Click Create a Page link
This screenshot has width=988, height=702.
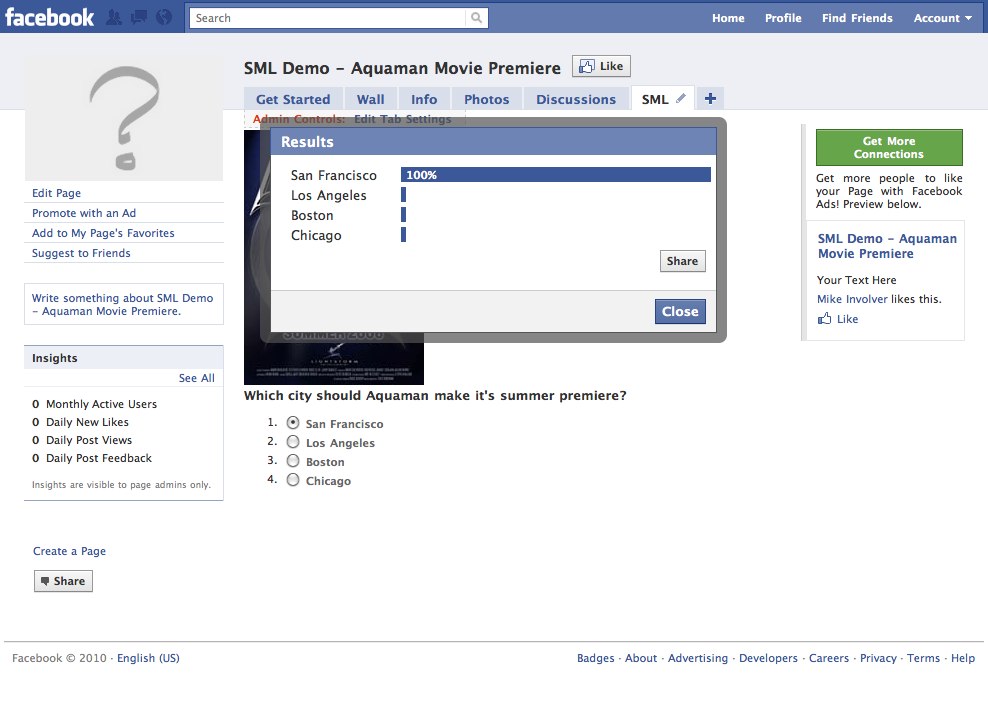[69, 551]
